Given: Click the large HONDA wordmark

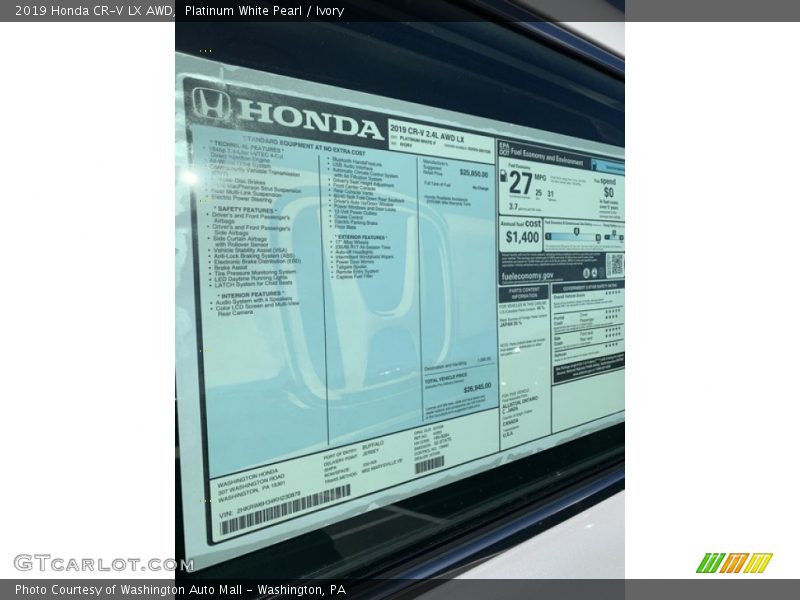Looking at the screenshot, I should 309,119.
